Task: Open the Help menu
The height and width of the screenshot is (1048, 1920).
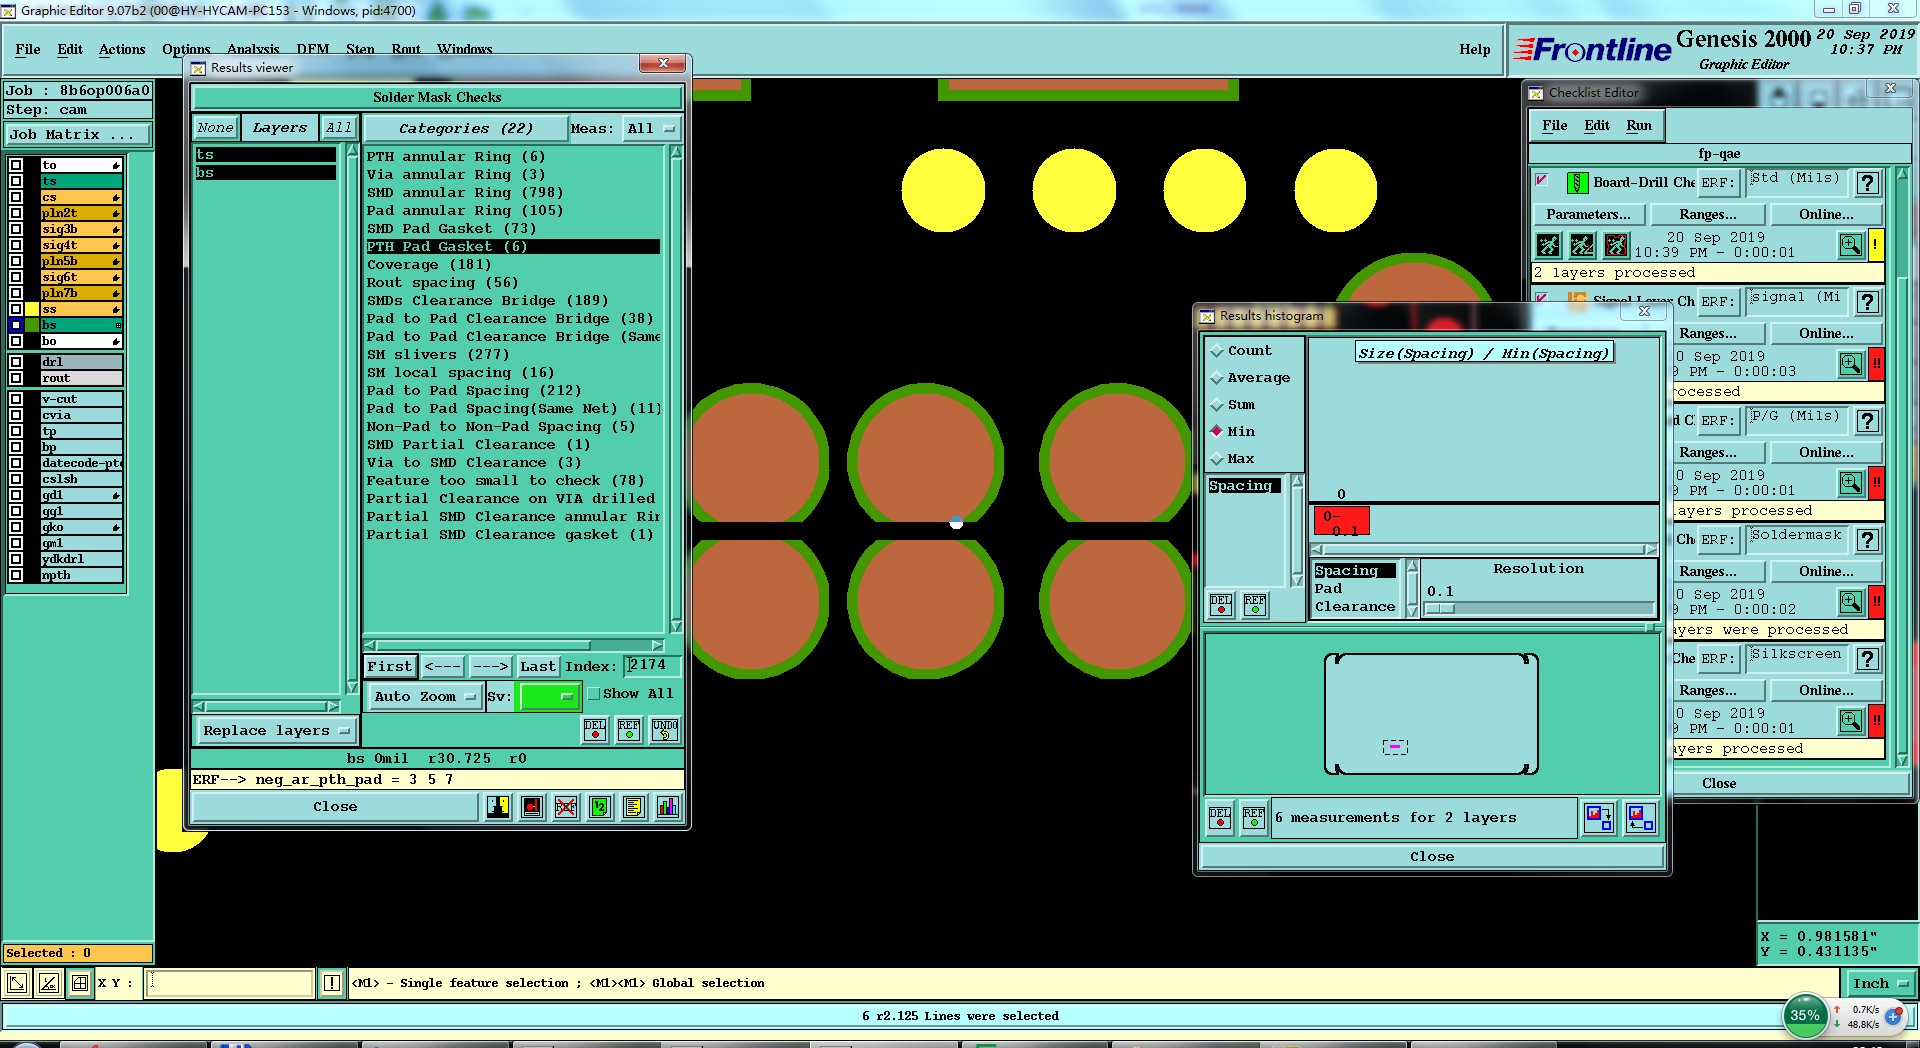Action: point(1474,50)
